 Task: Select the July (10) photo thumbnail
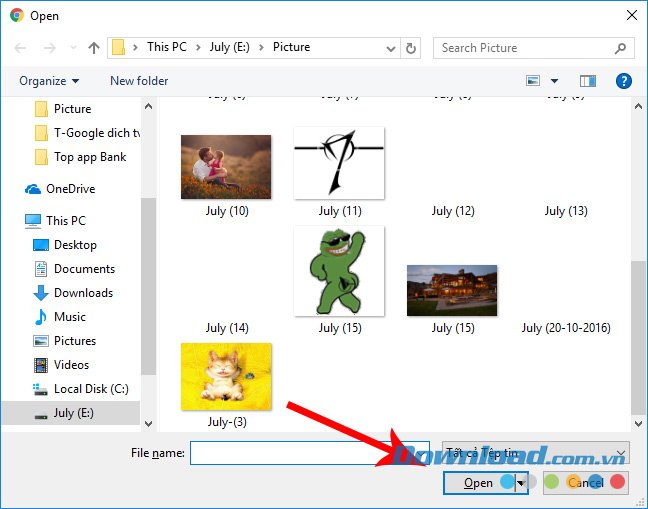(226, 167)
